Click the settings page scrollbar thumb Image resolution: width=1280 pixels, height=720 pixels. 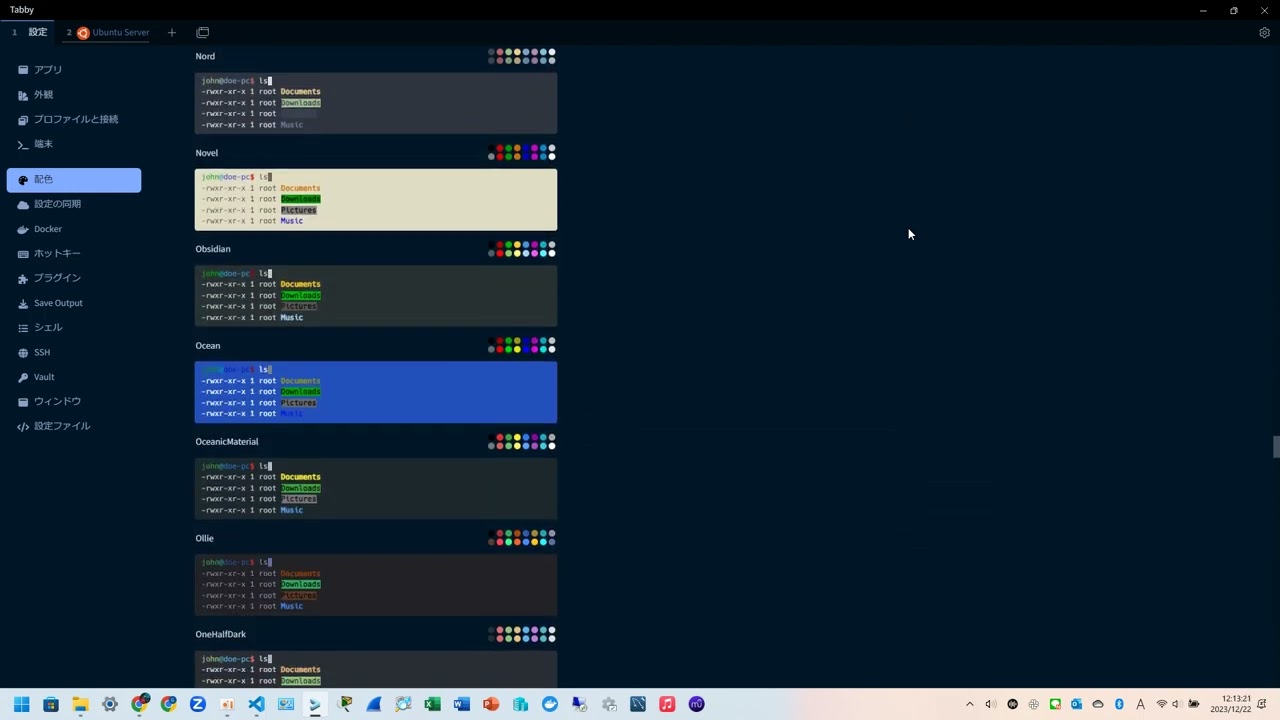[1276, 447]
